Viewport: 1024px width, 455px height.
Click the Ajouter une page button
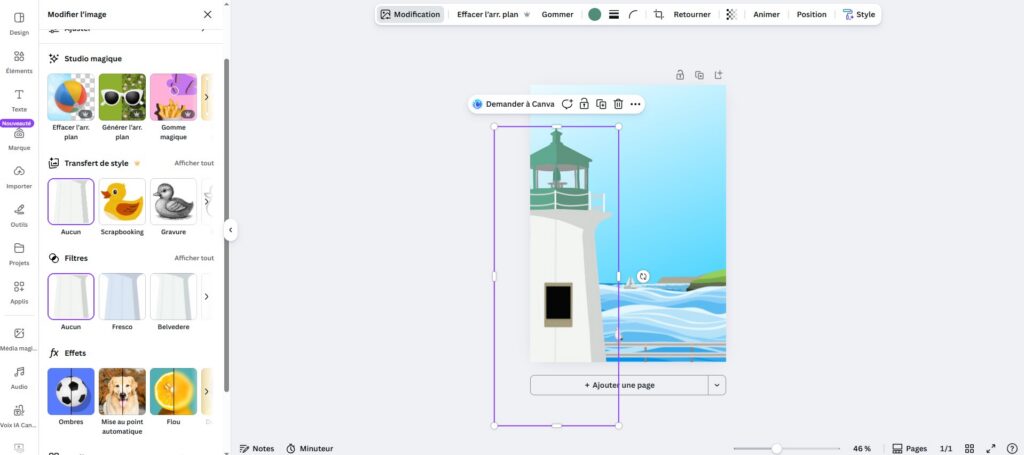(x=619, y=385)
